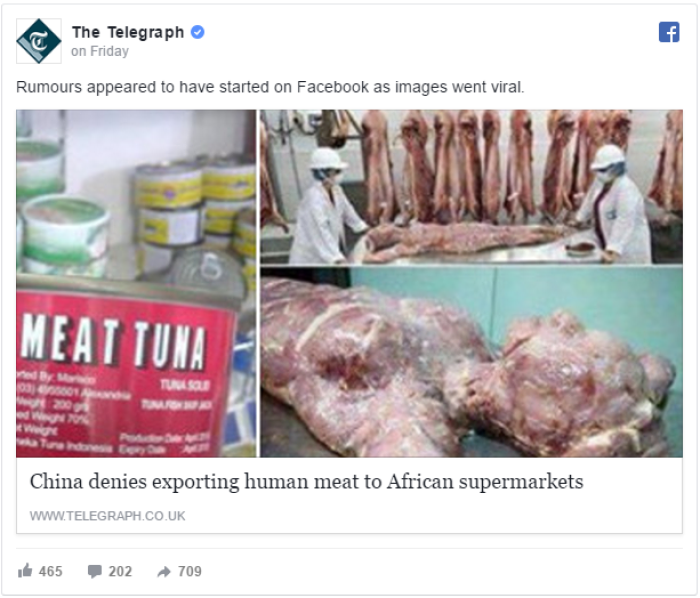Image resolution: width=700 pixels, height=598 pixels.
Task: Click the WWW.TELEGRAPH.CO.UK source link
Action: coord(108,516)
